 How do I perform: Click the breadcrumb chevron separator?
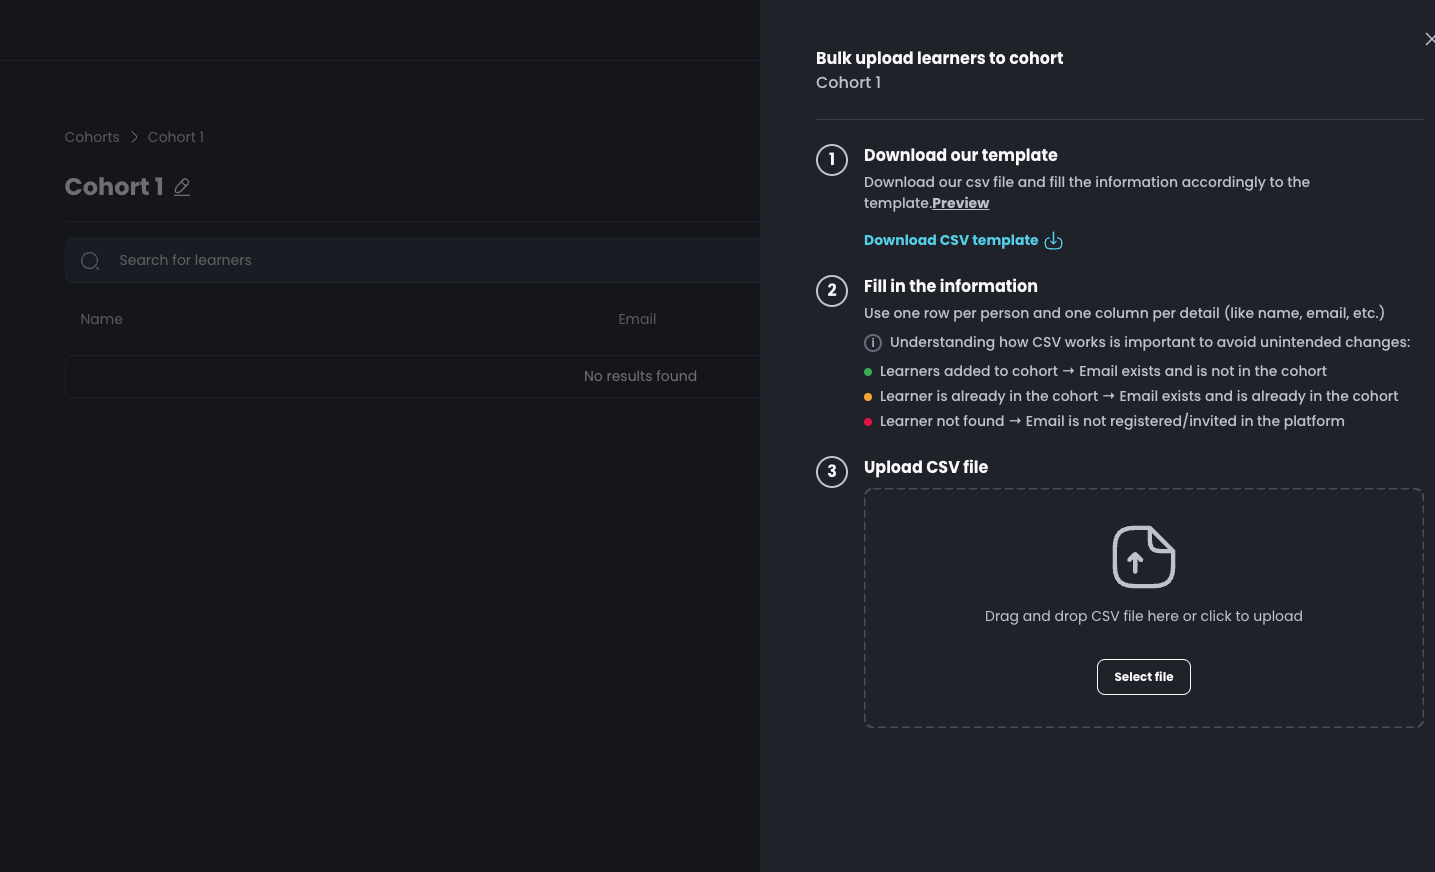point(134,137)
